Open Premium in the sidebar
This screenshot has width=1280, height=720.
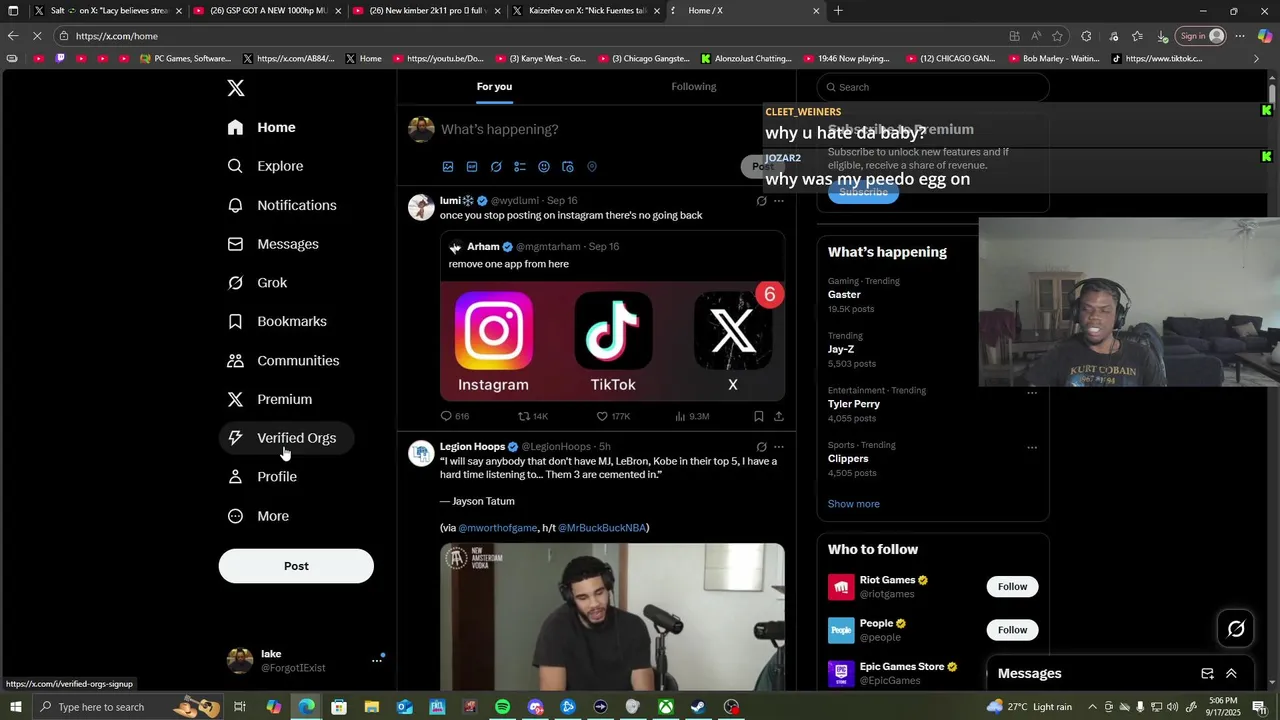[270, 399]
